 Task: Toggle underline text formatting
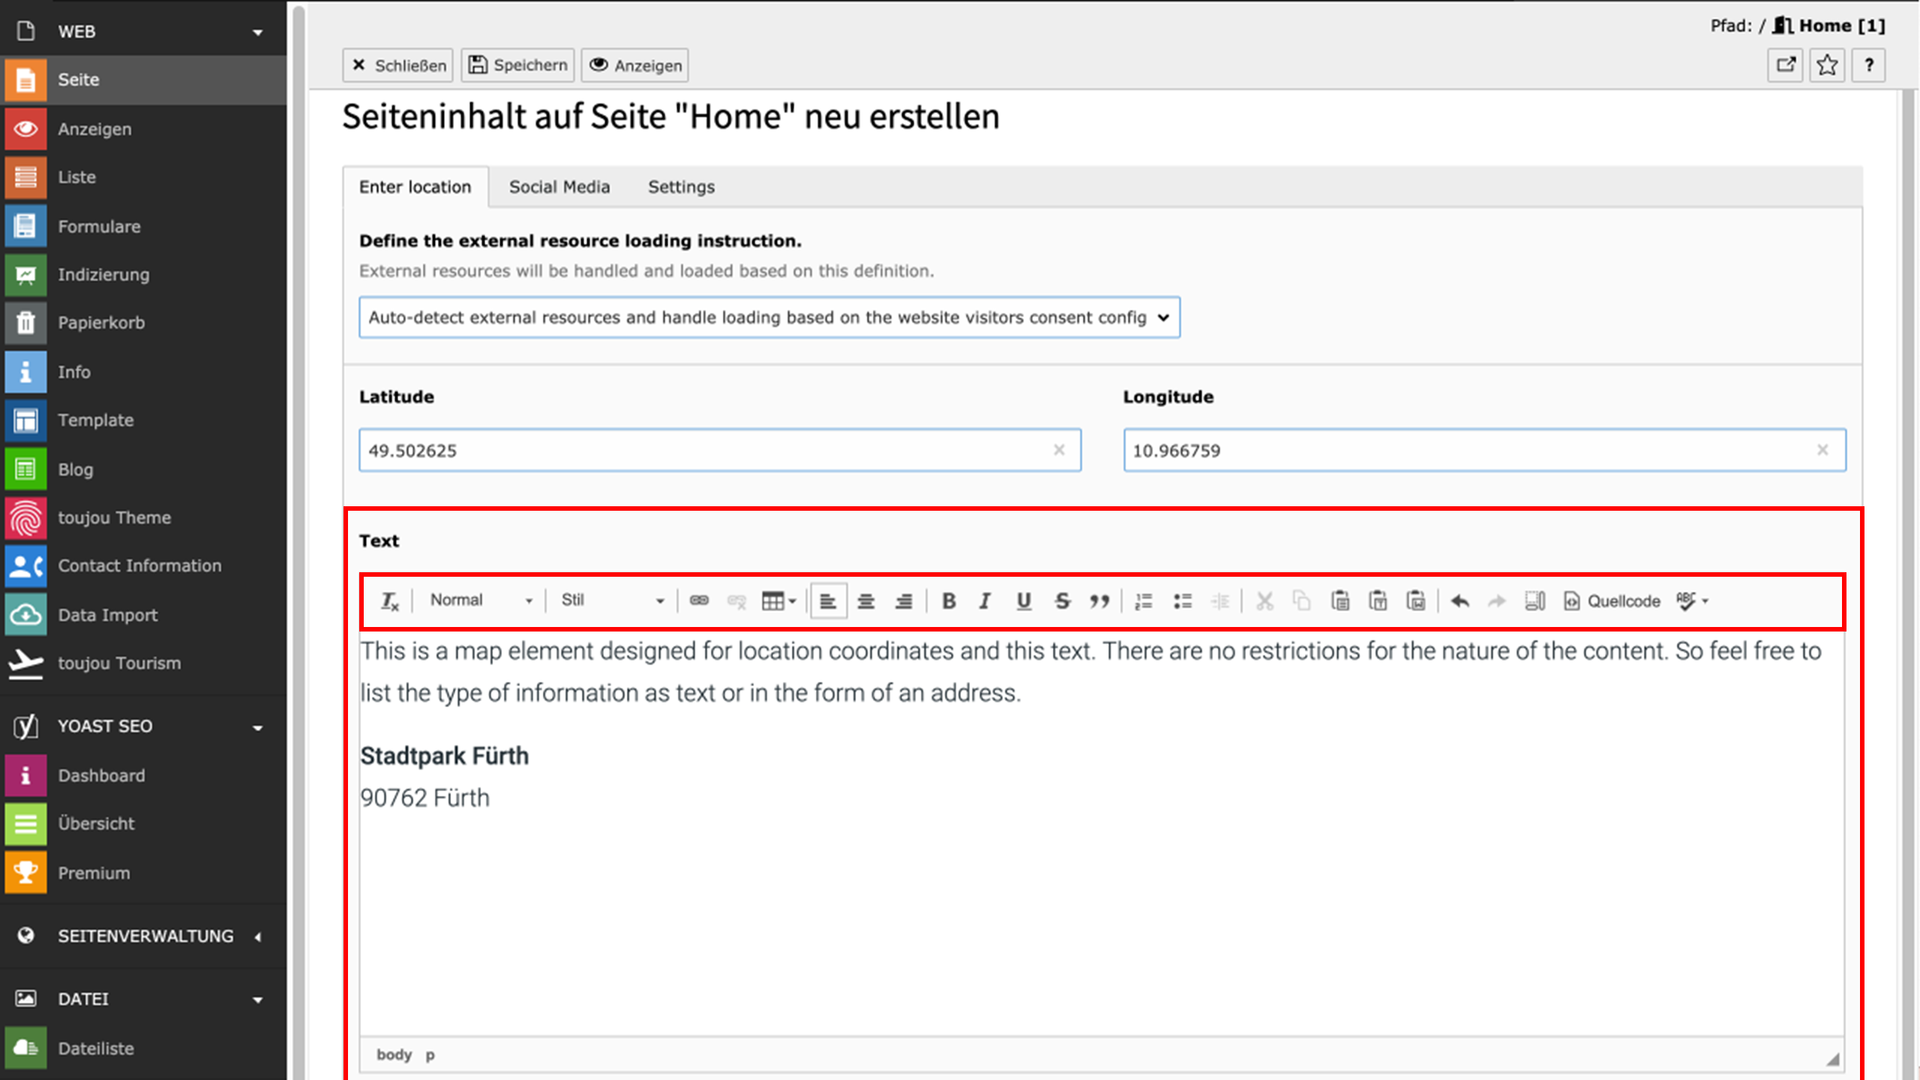click(1023, 601)
